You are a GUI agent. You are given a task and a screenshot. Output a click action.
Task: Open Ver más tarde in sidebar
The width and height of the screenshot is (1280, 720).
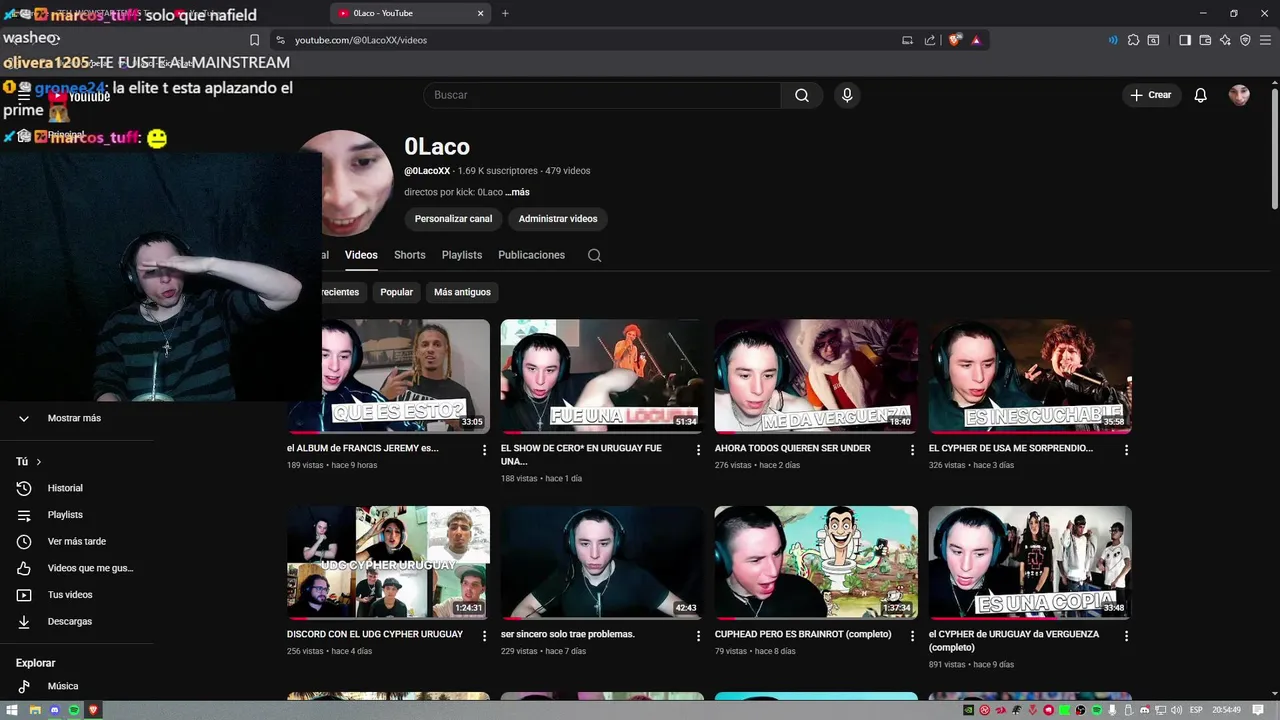(77, 541)
